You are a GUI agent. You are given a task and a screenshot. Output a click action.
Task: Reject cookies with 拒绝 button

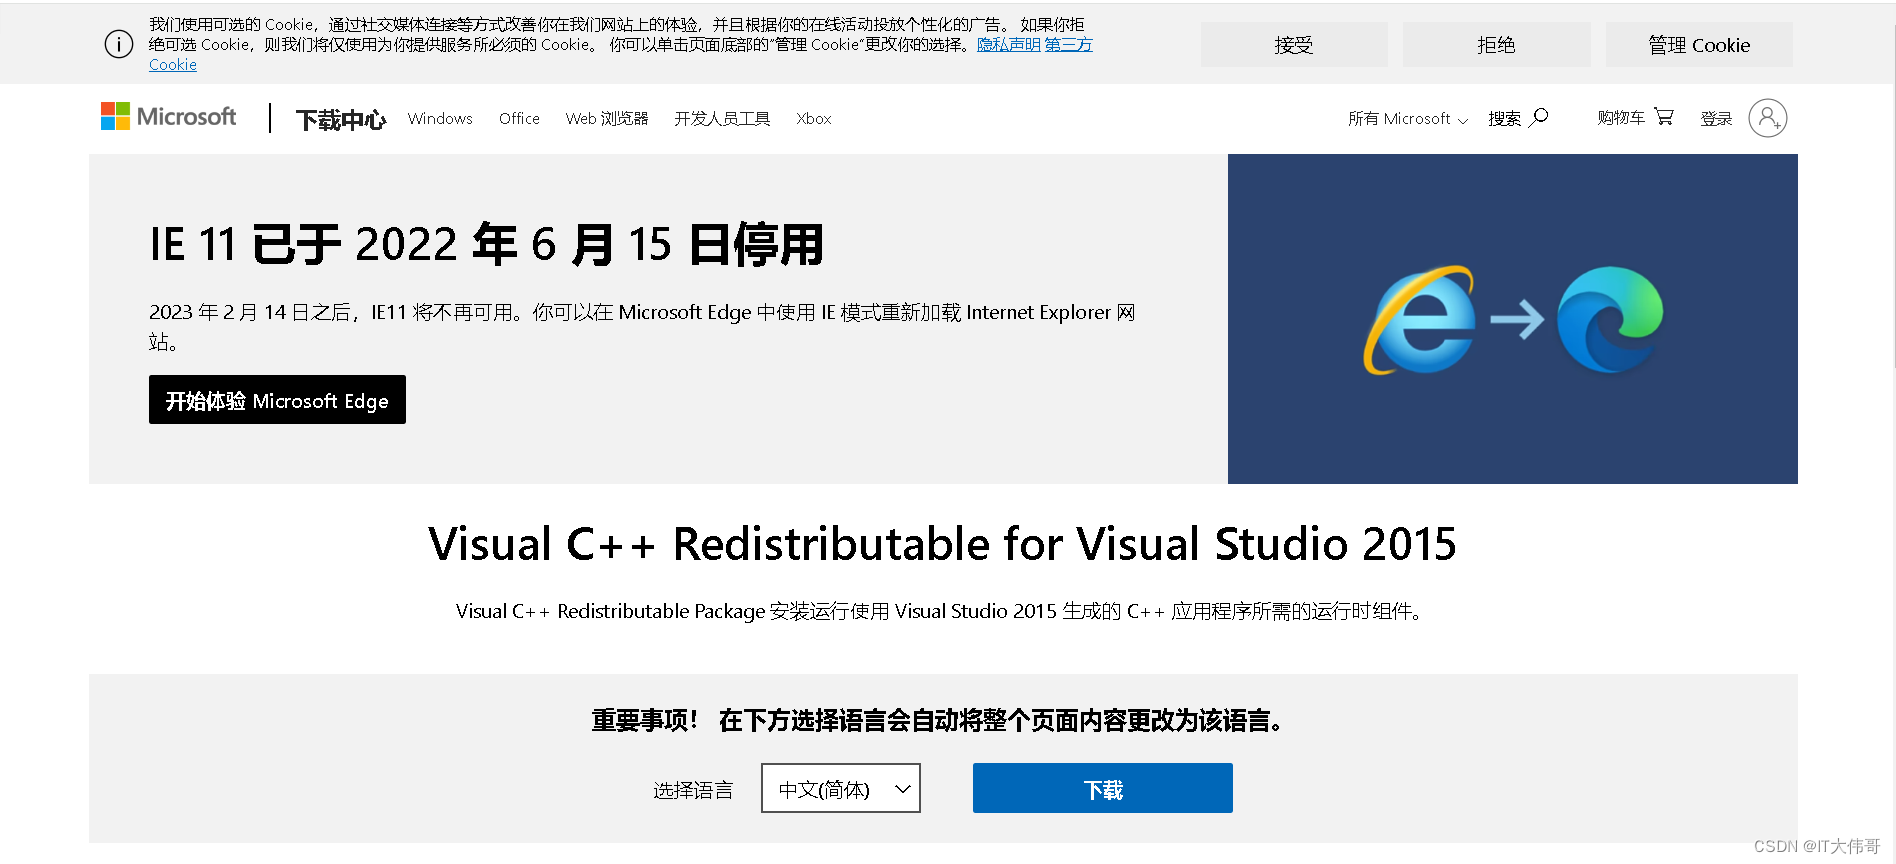click(1496, 45)
